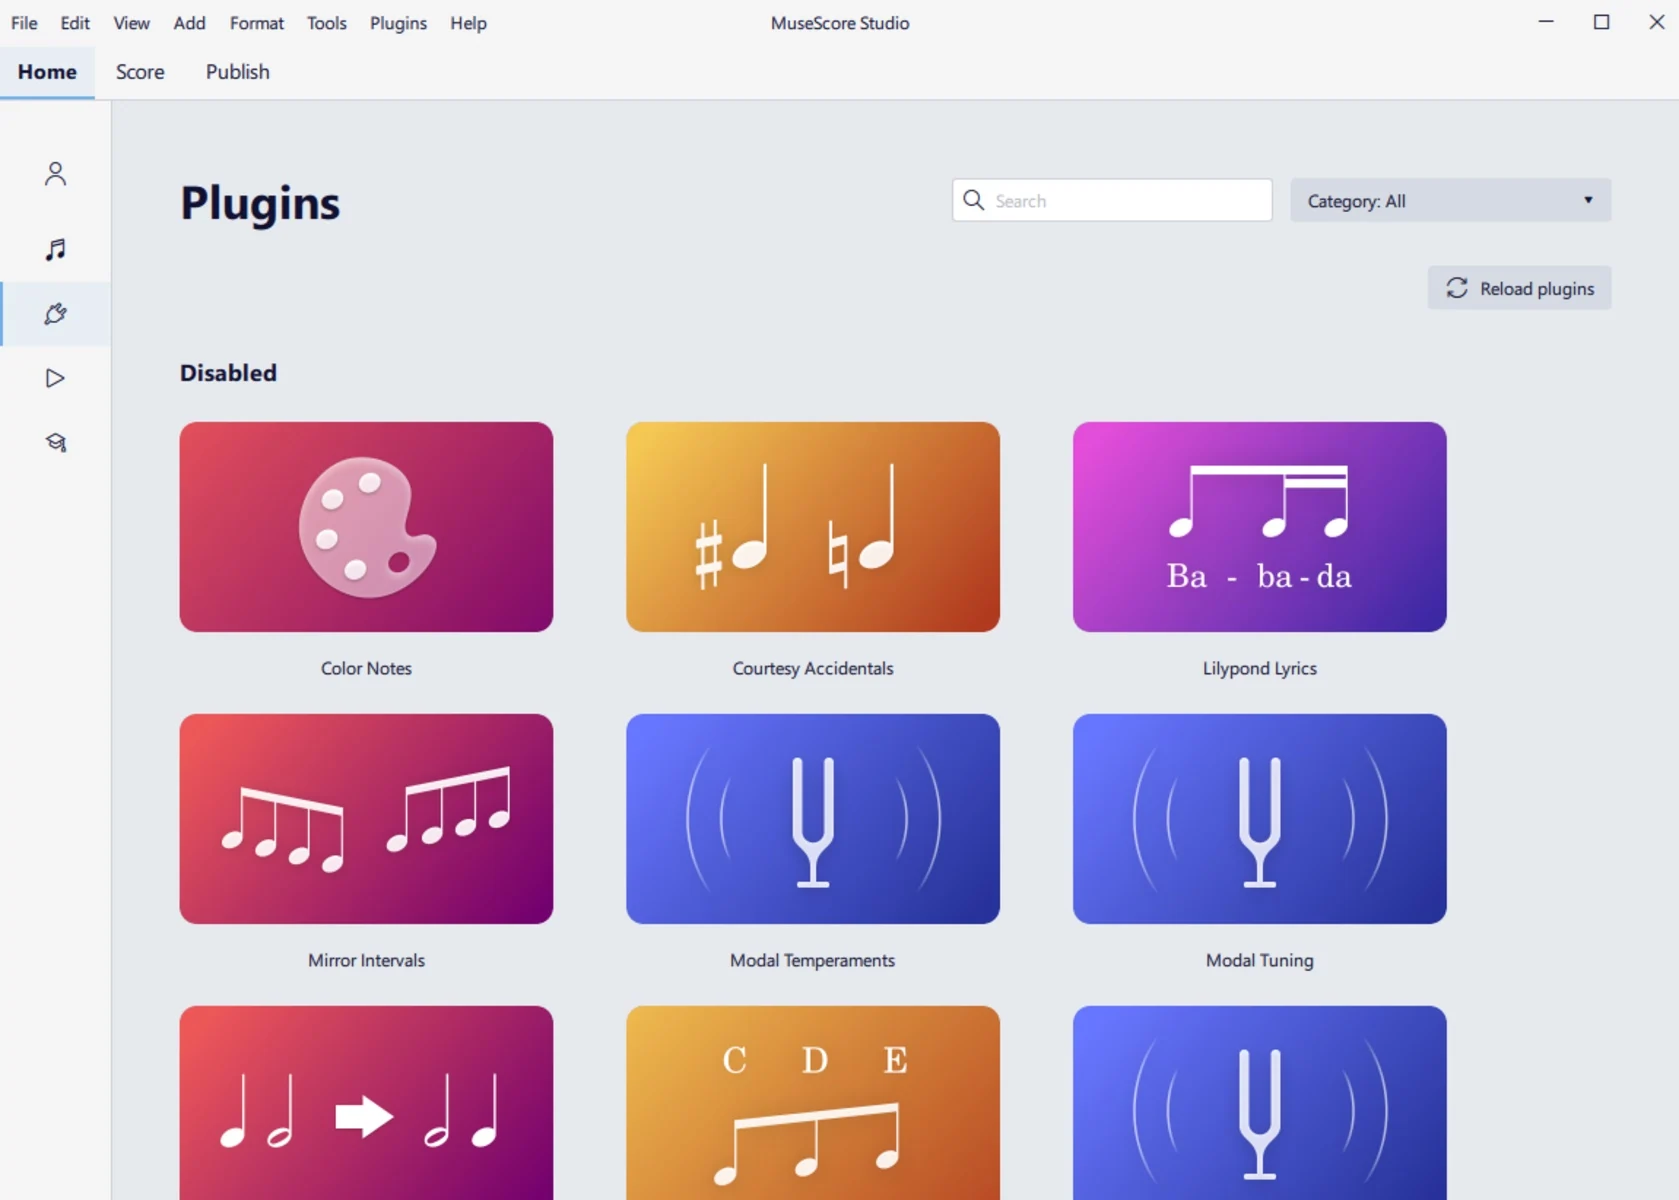Click the Reload plugins button
Image resolution: width=1679 pixels, height=1200 pixels.
click(1519, 288)
